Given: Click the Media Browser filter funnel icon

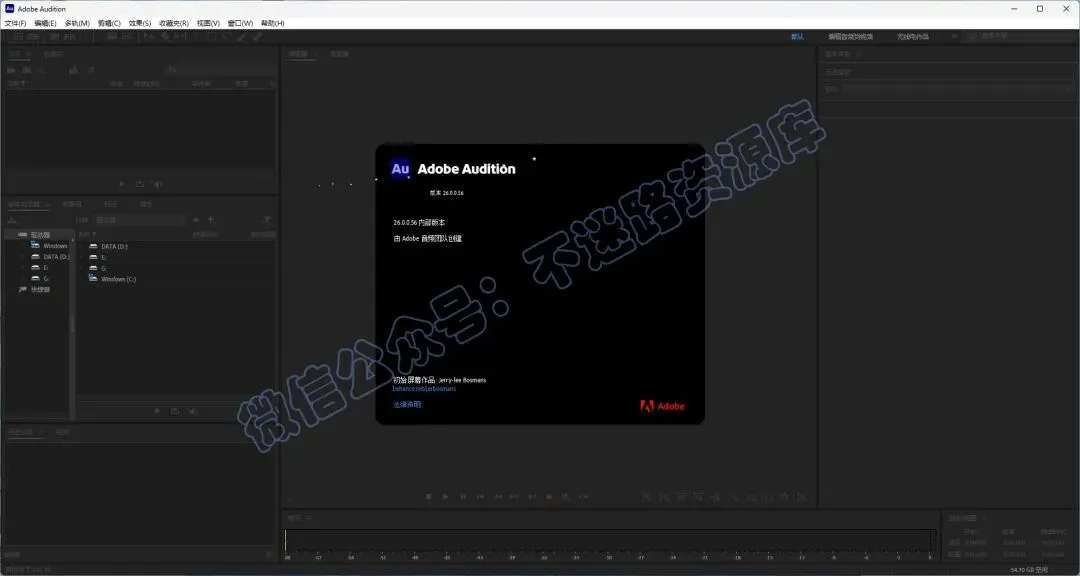Looking at the screenshot, I should [x=267, y=220].
